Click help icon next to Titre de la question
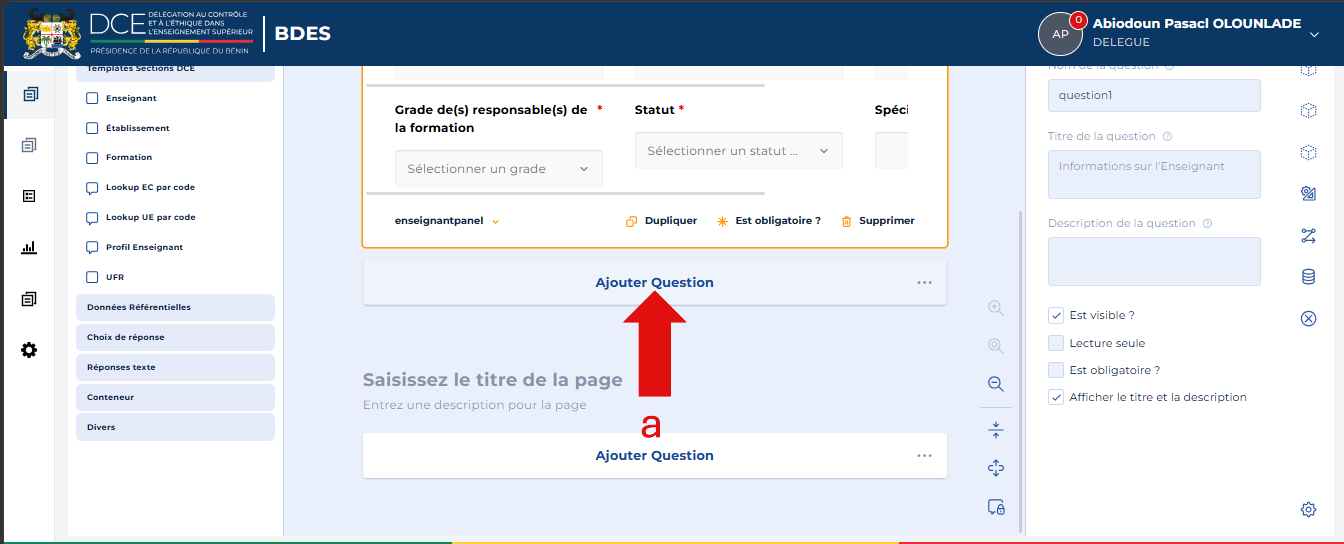The image size is (1344, 544). [x=1168, y=136]
